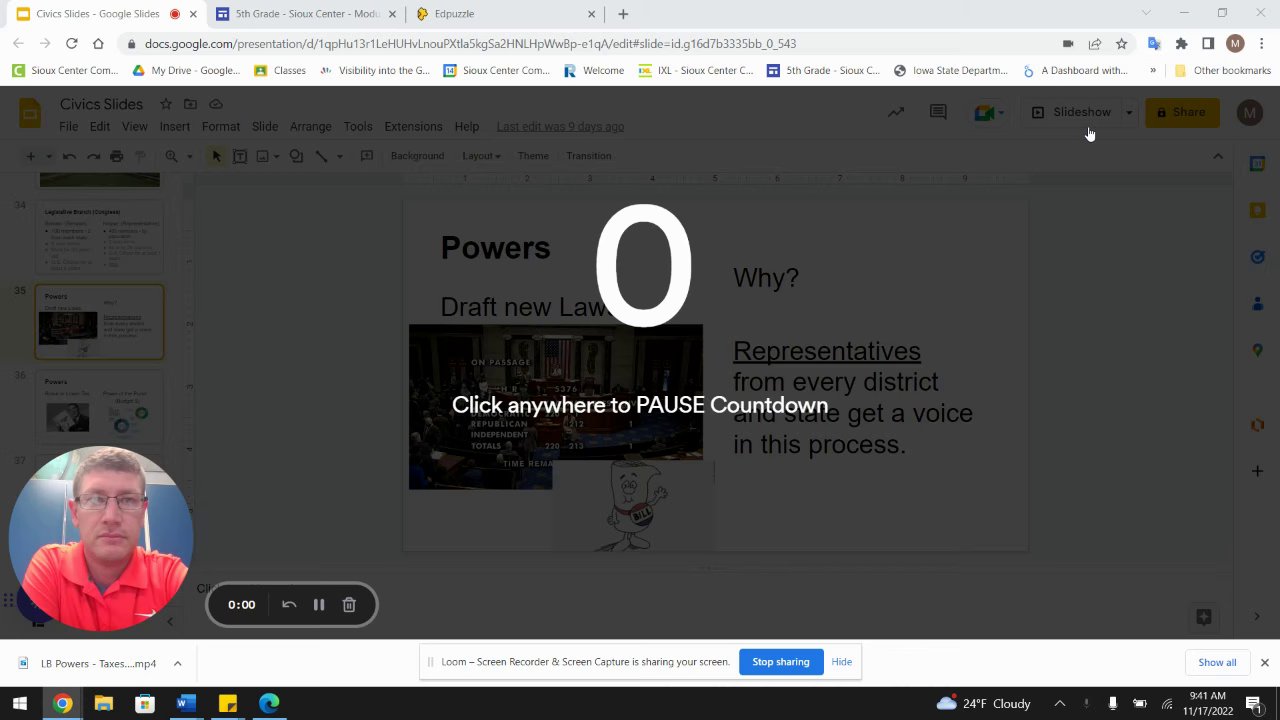This screenshot has width=1280, height=720.
Task: Restart the Loom recording
Action: (289, 605)
